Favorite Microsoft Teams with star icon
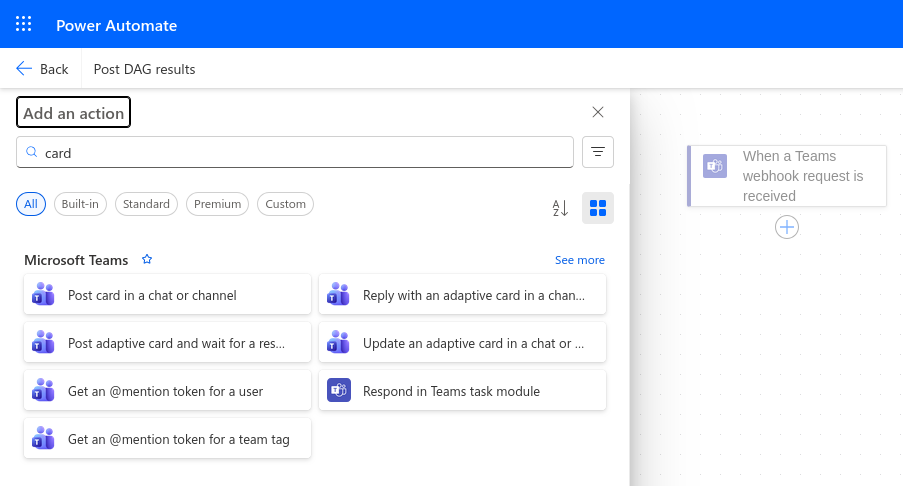 pyautogui.click(x=147, y=260)
